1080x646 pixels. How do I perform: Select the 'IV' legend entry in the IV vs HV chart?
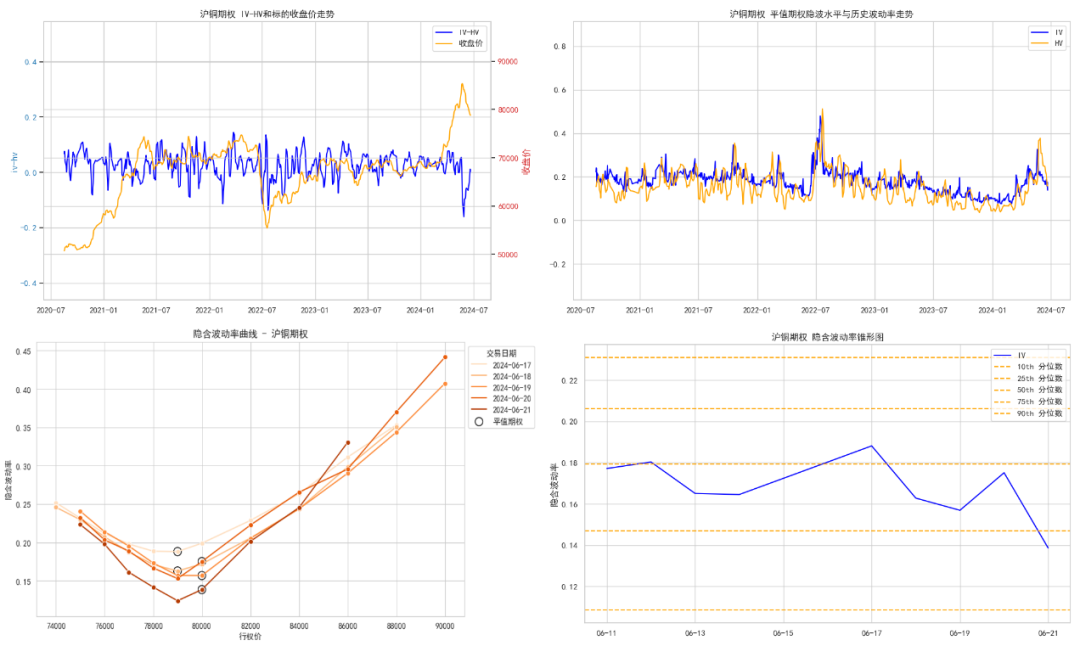coord(1047,32)
